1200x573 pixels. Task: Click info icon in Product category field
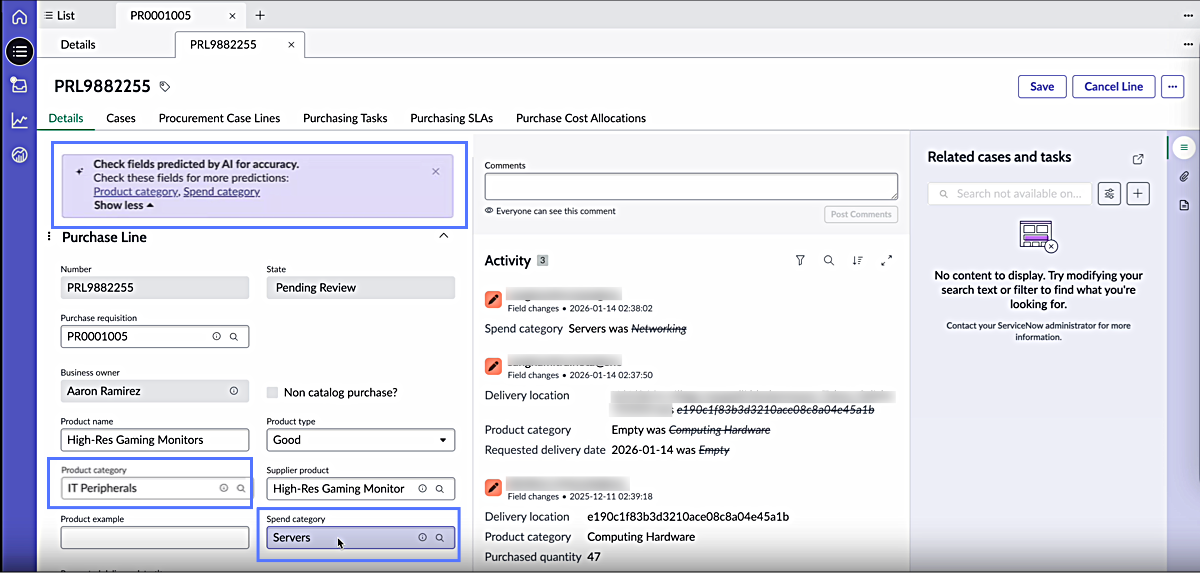[224, 488]
